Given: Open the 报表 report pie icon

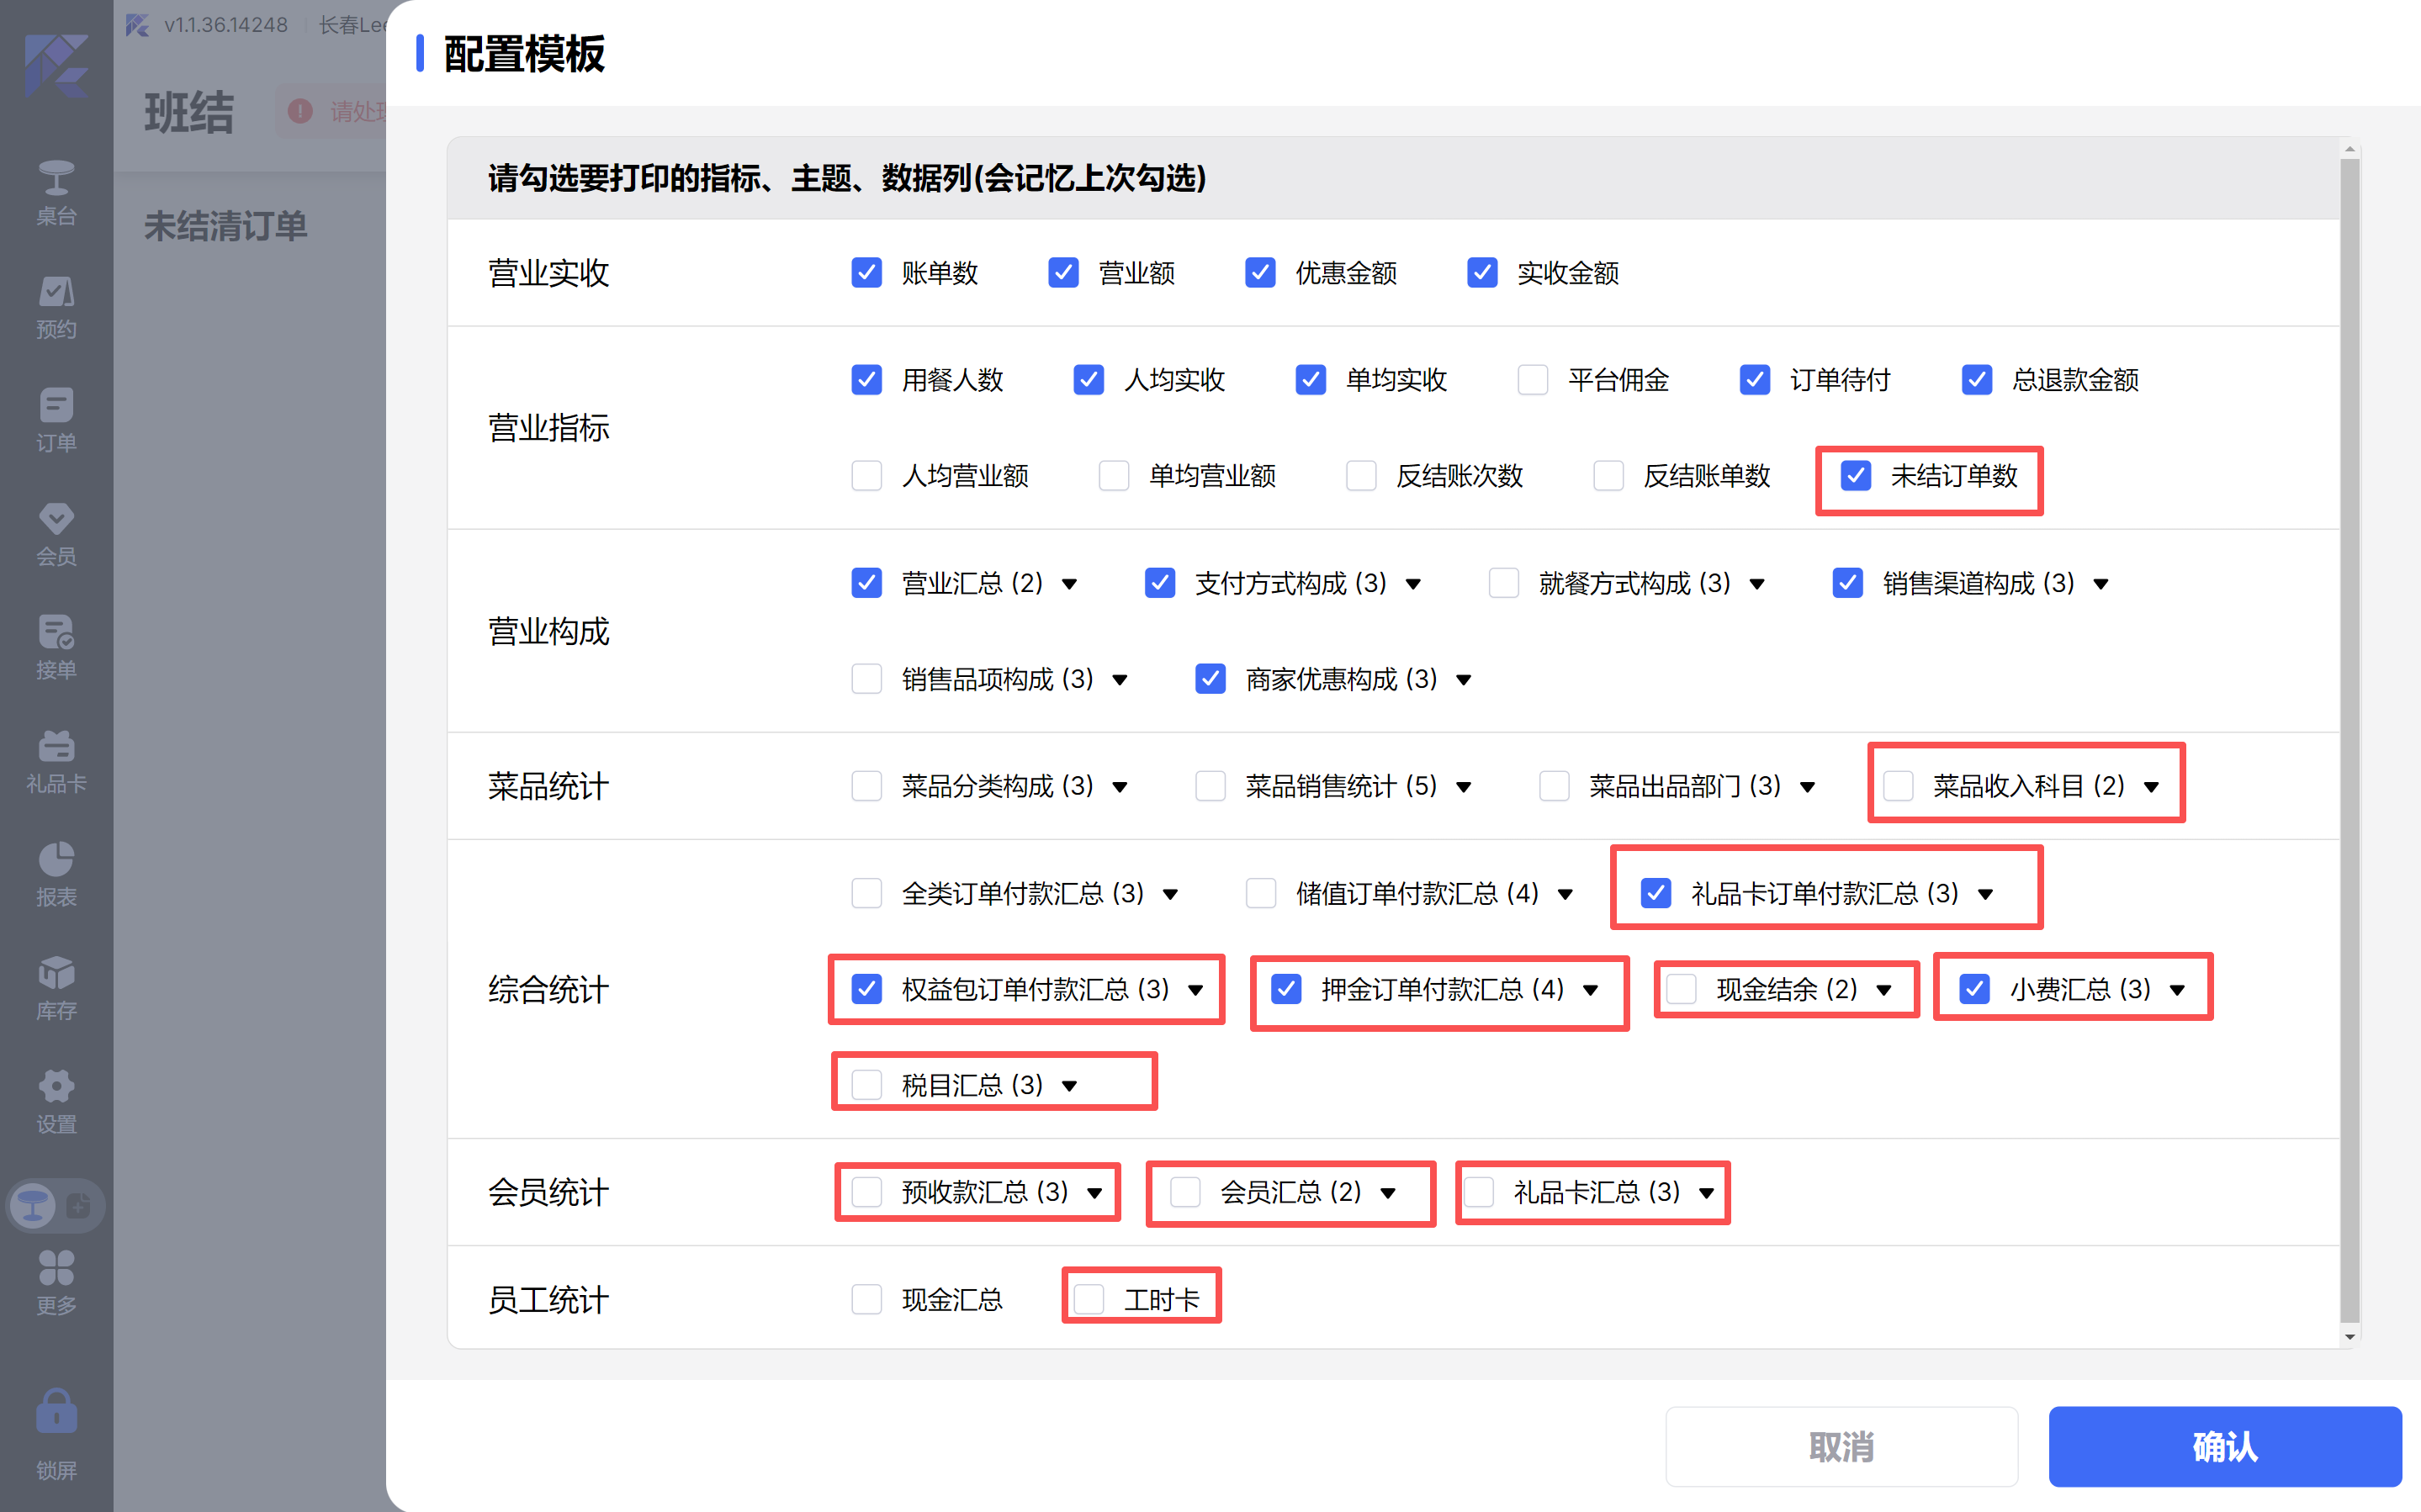Looking at the screenshot, I should coord(56,859).
